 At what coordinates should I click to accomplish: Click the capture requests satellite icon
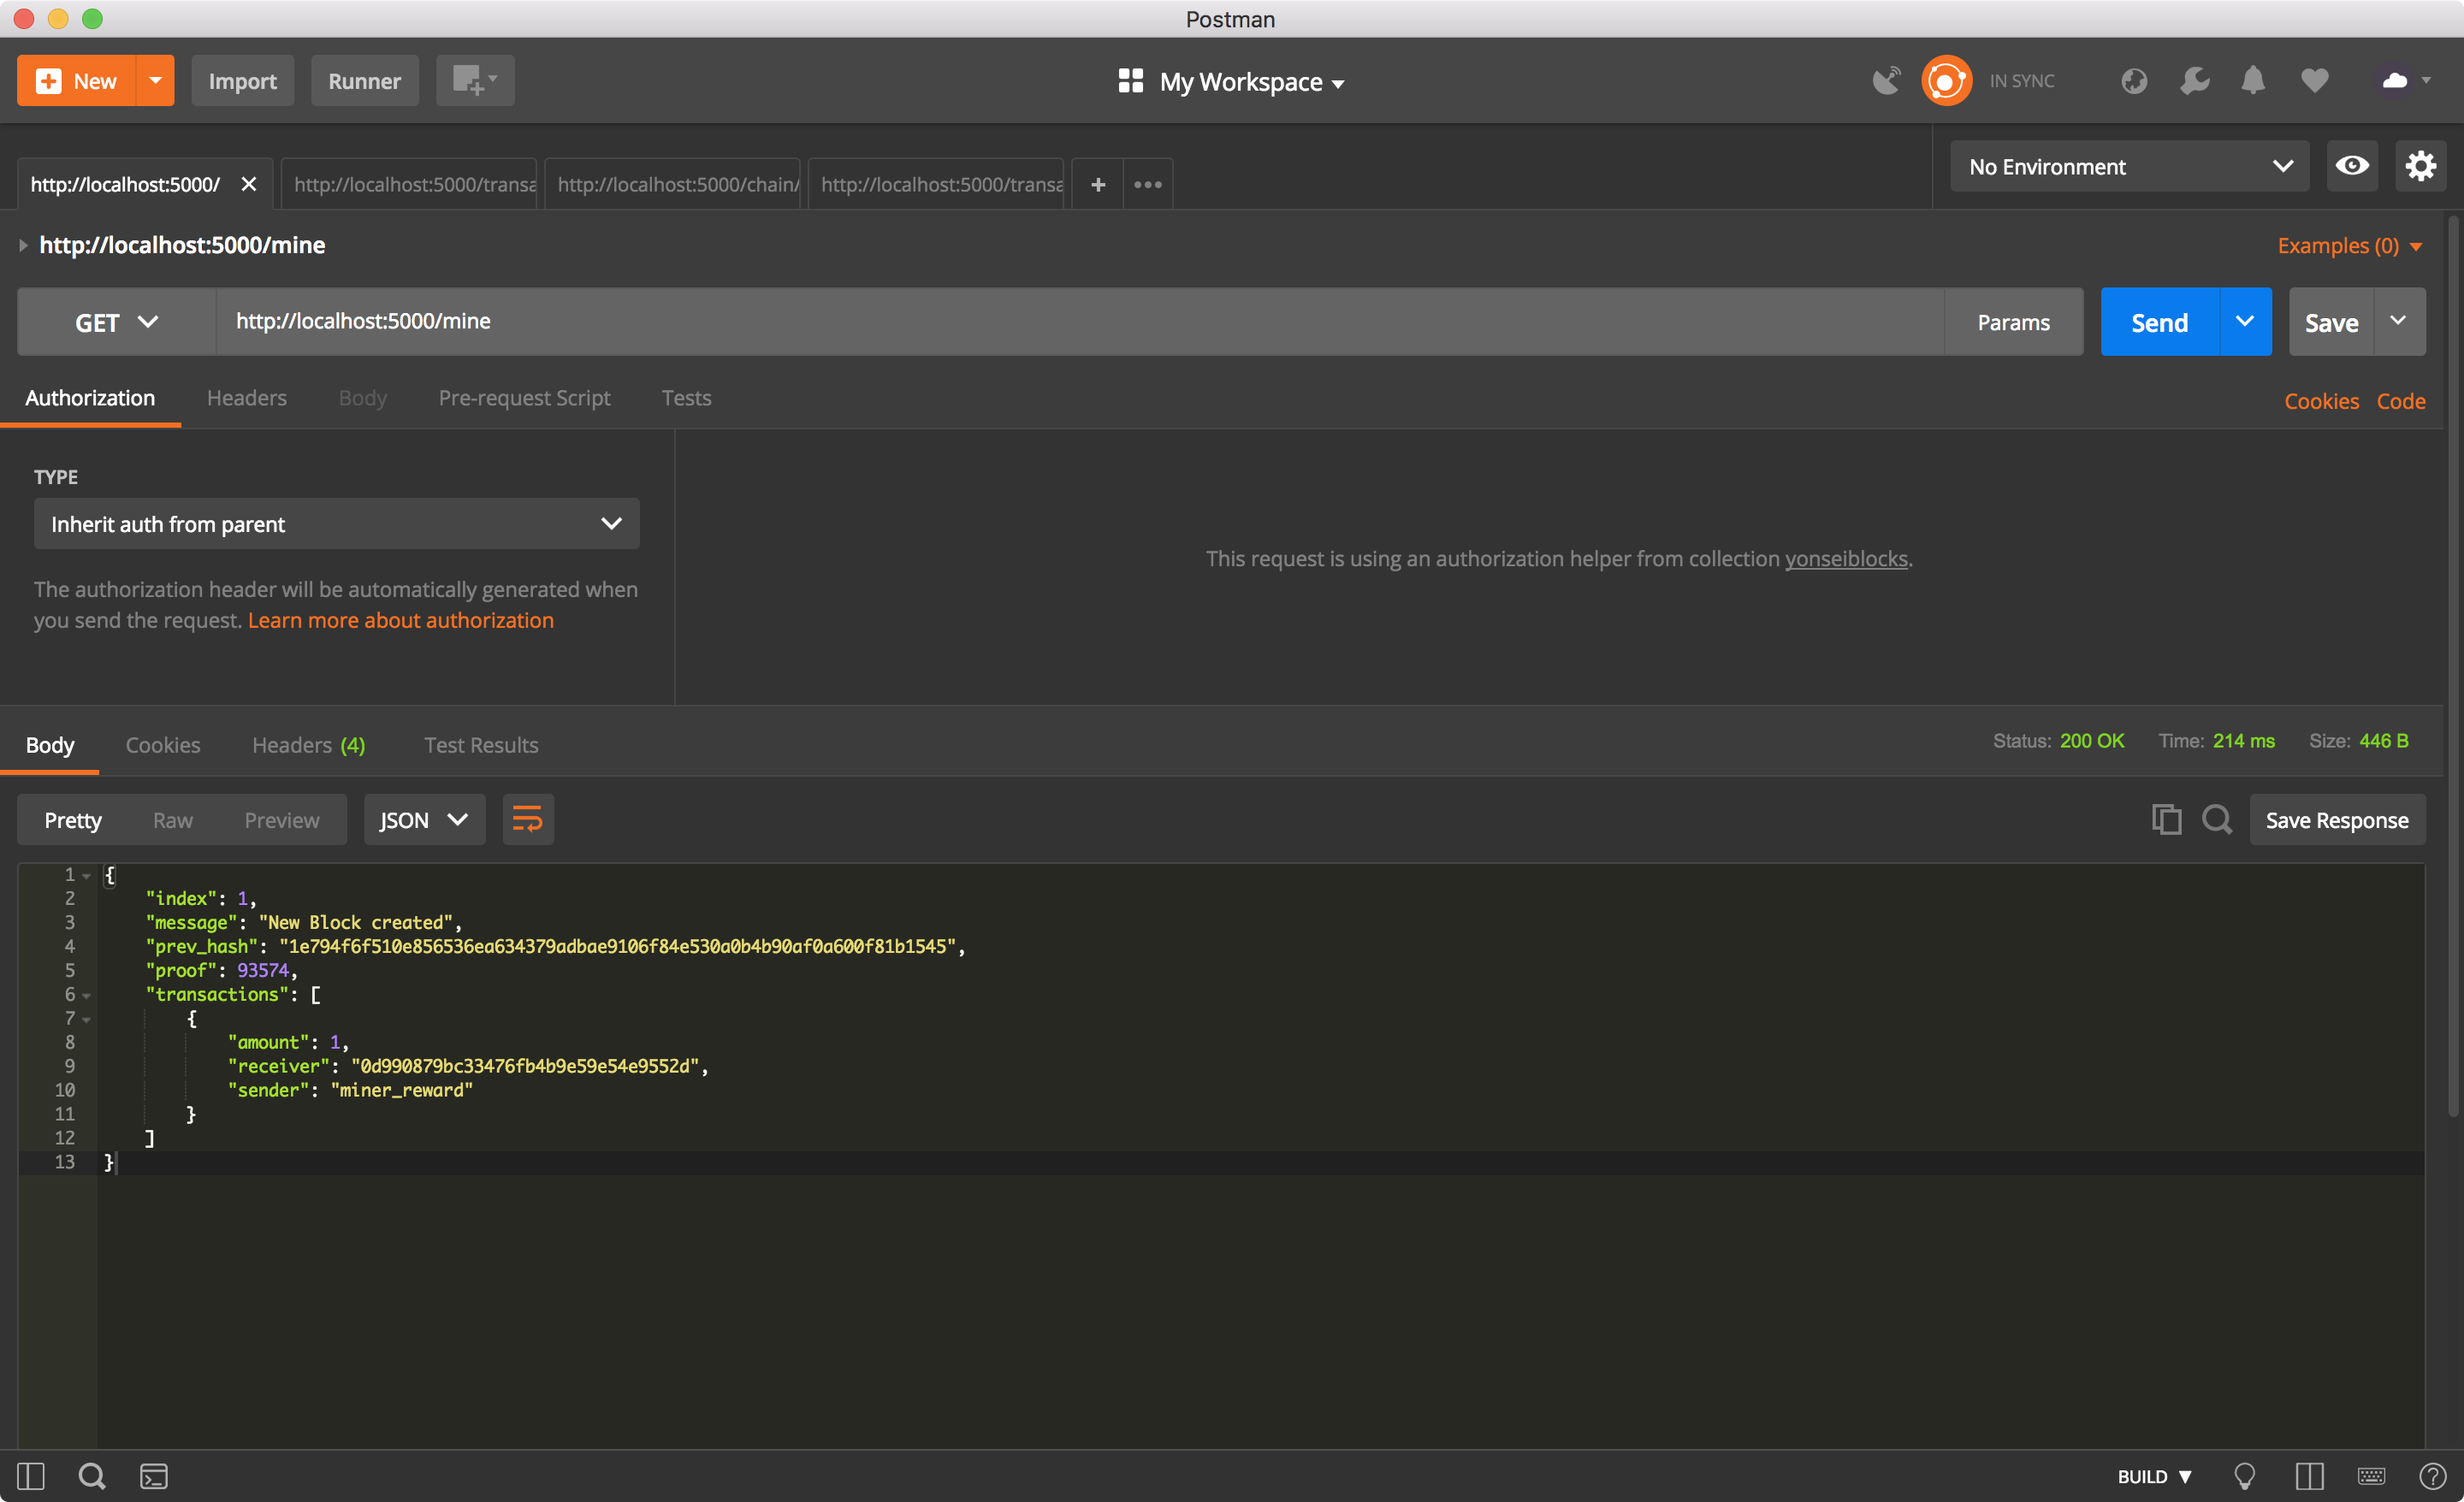[1886, 81]
